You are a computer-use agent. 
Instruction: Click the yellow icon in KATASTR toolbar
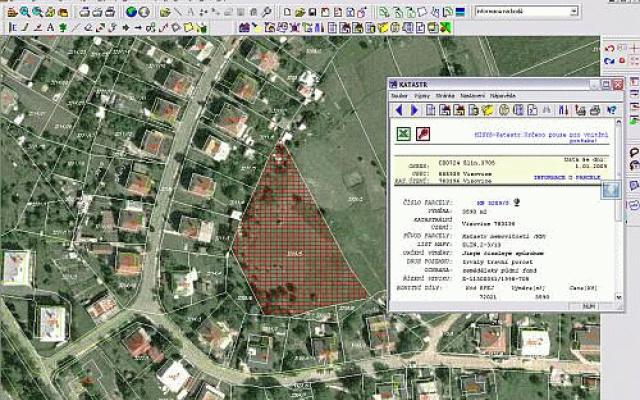[487, 110]
